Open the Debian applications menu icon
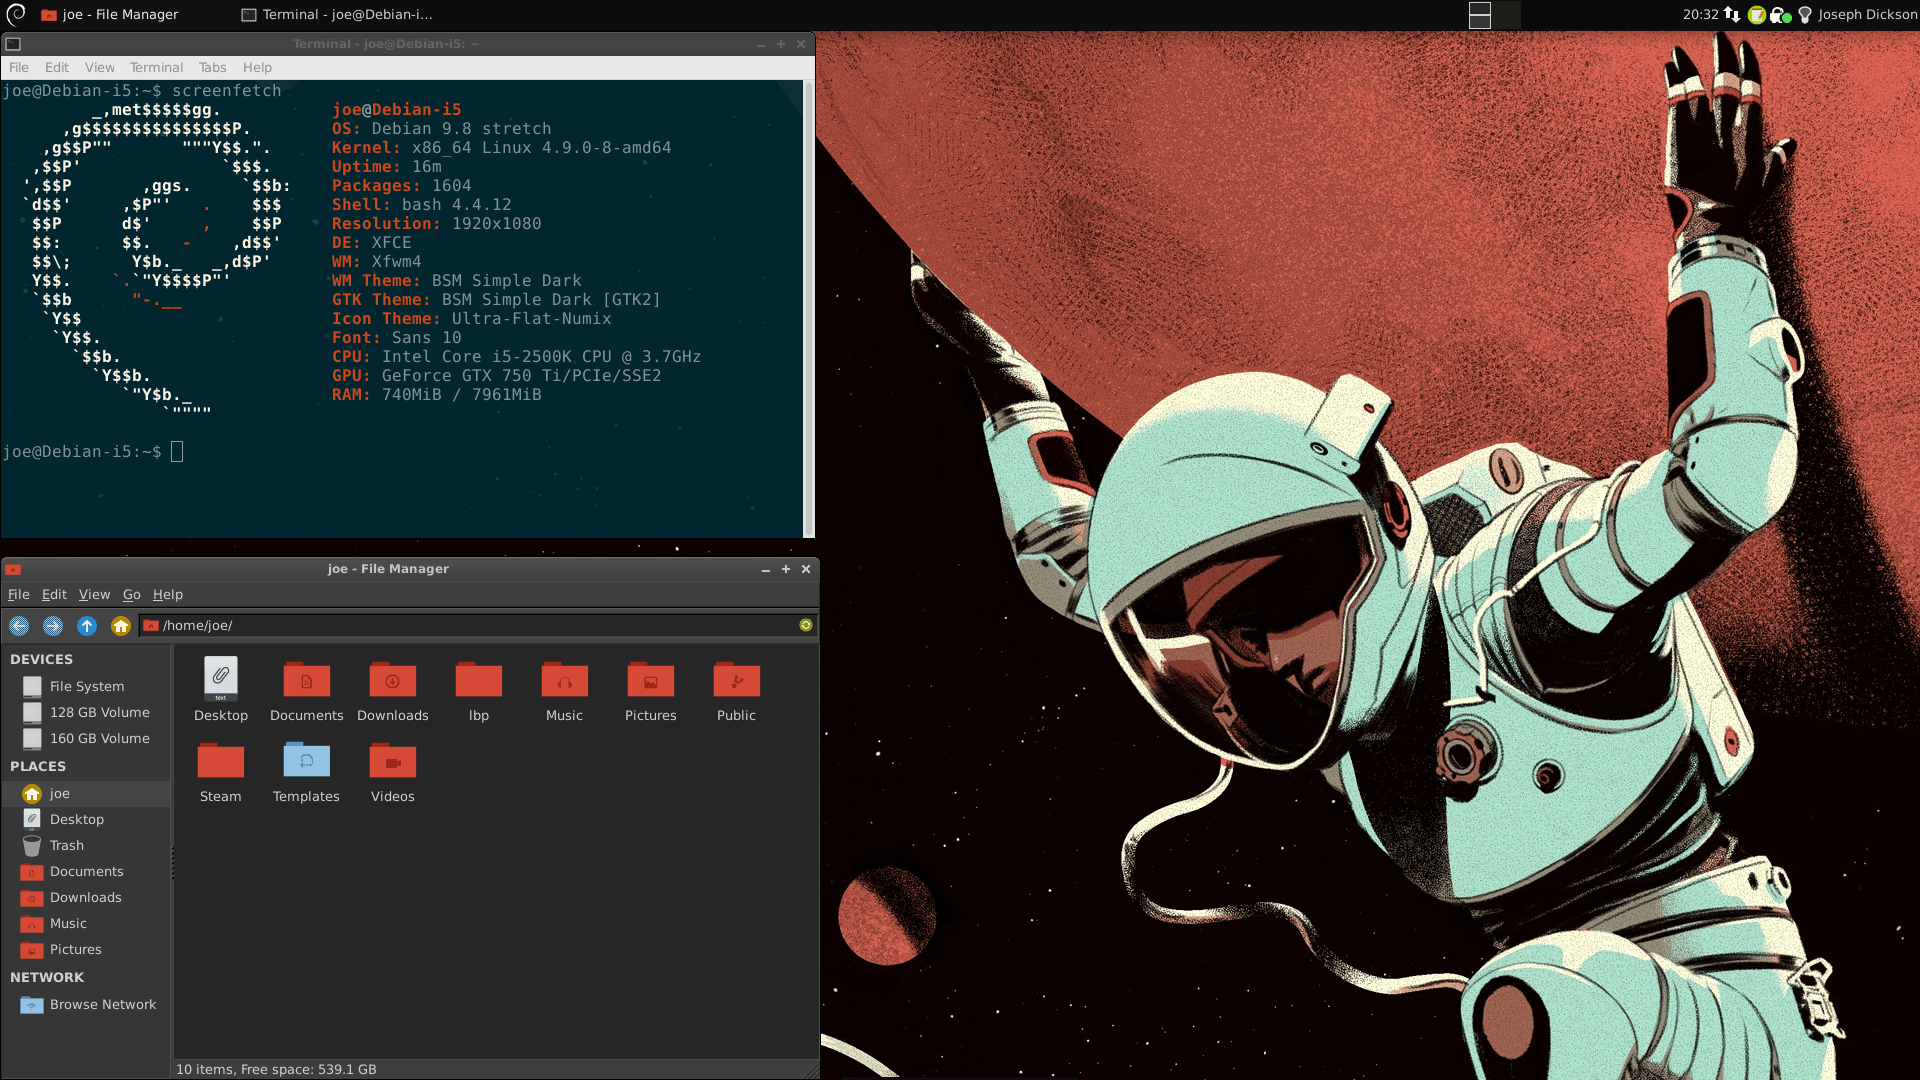This screenshot has width=1920, height=1080. tap(16, 14)
